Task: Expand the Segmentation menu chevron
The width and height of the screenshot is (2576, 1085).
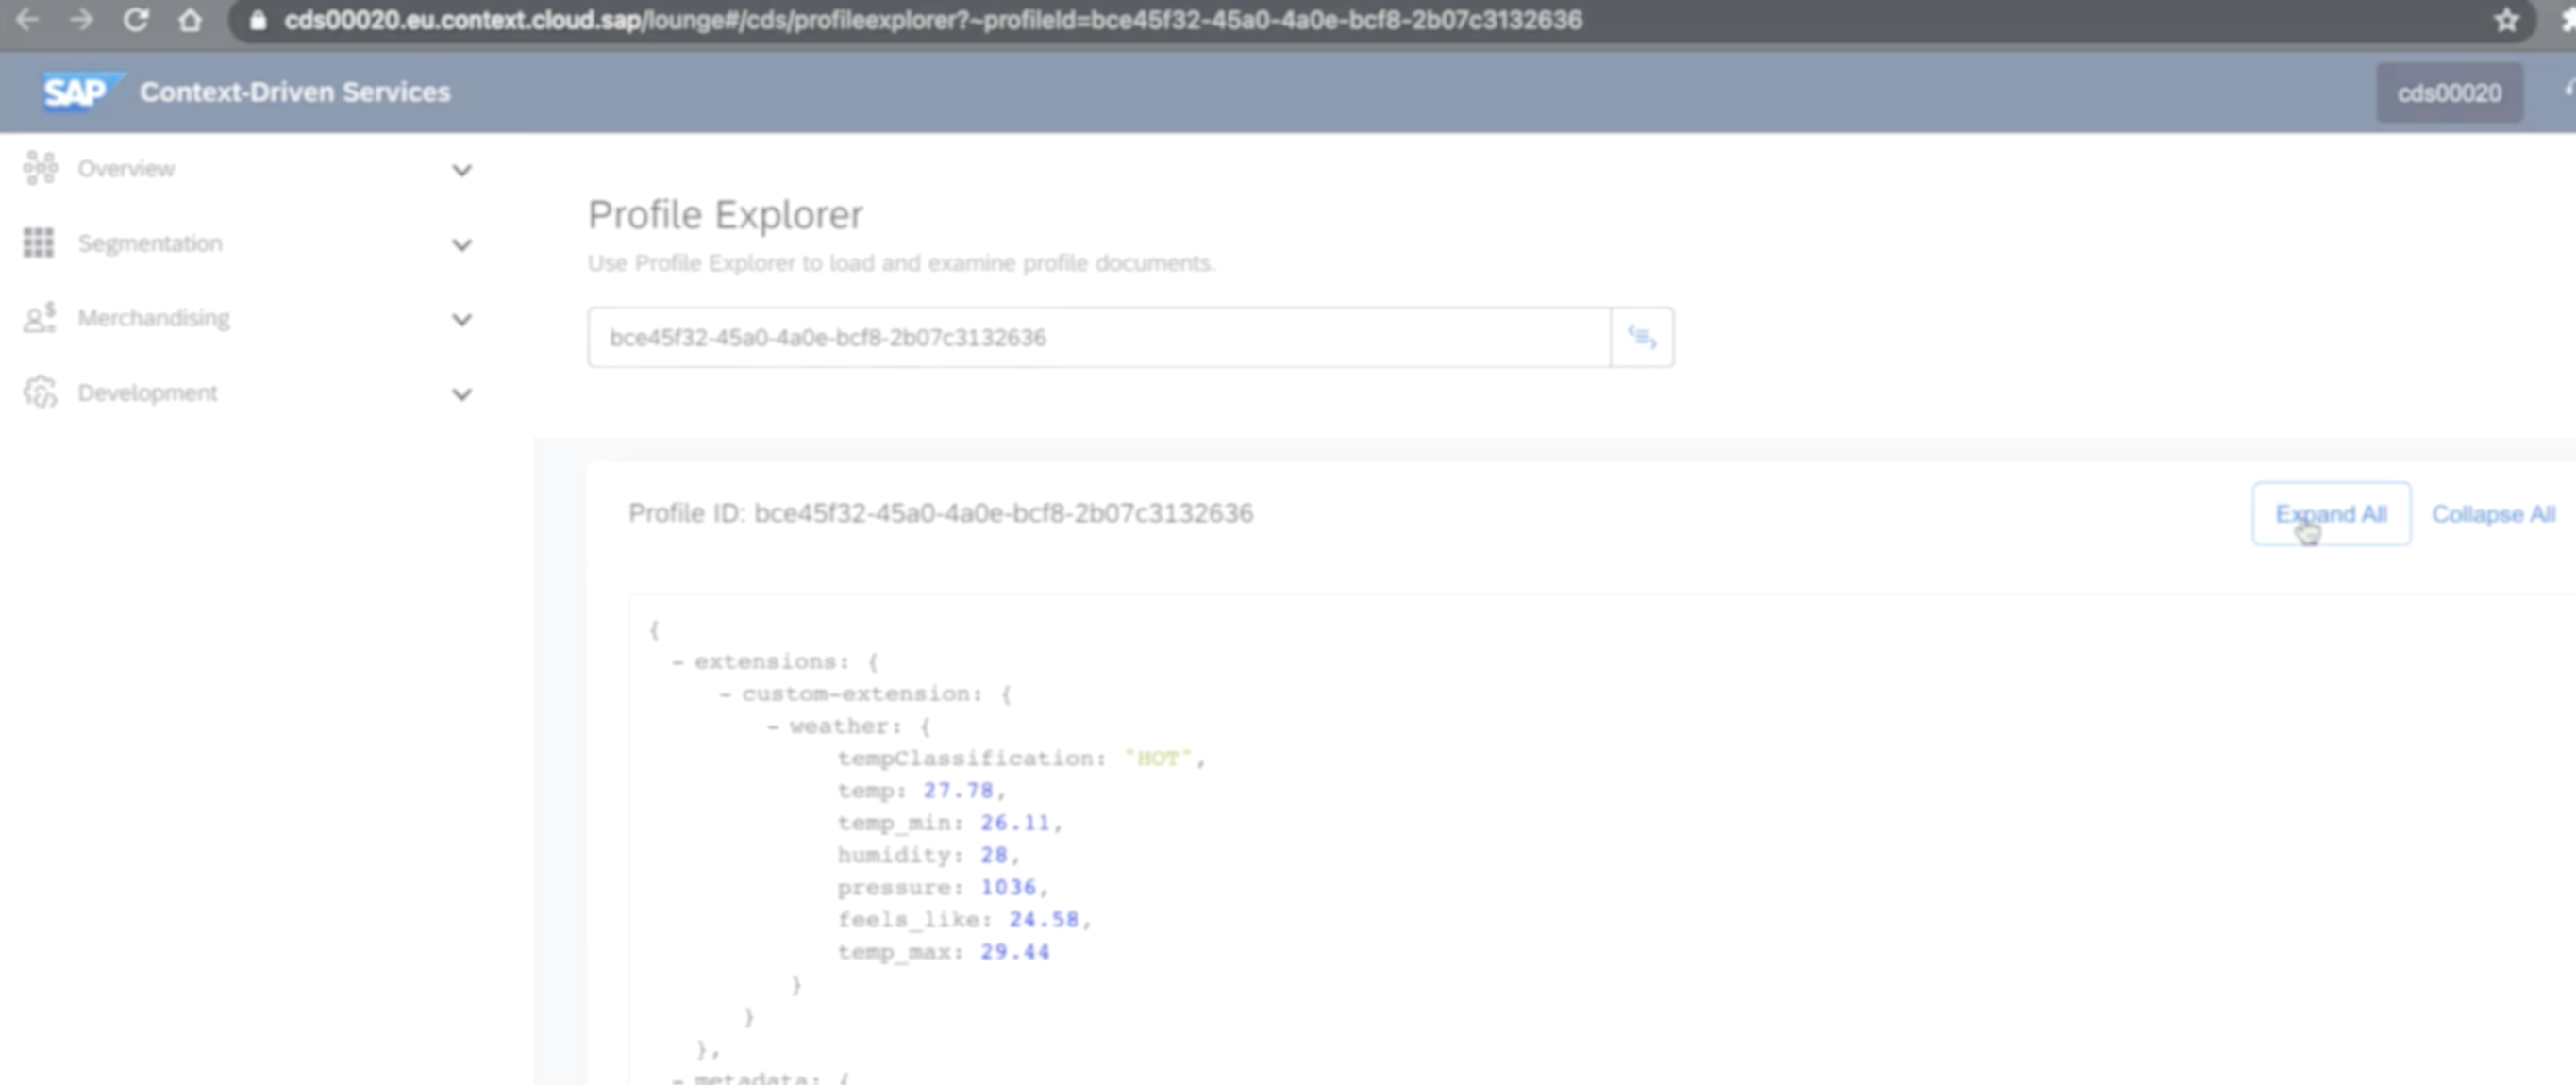Action: 461,245
